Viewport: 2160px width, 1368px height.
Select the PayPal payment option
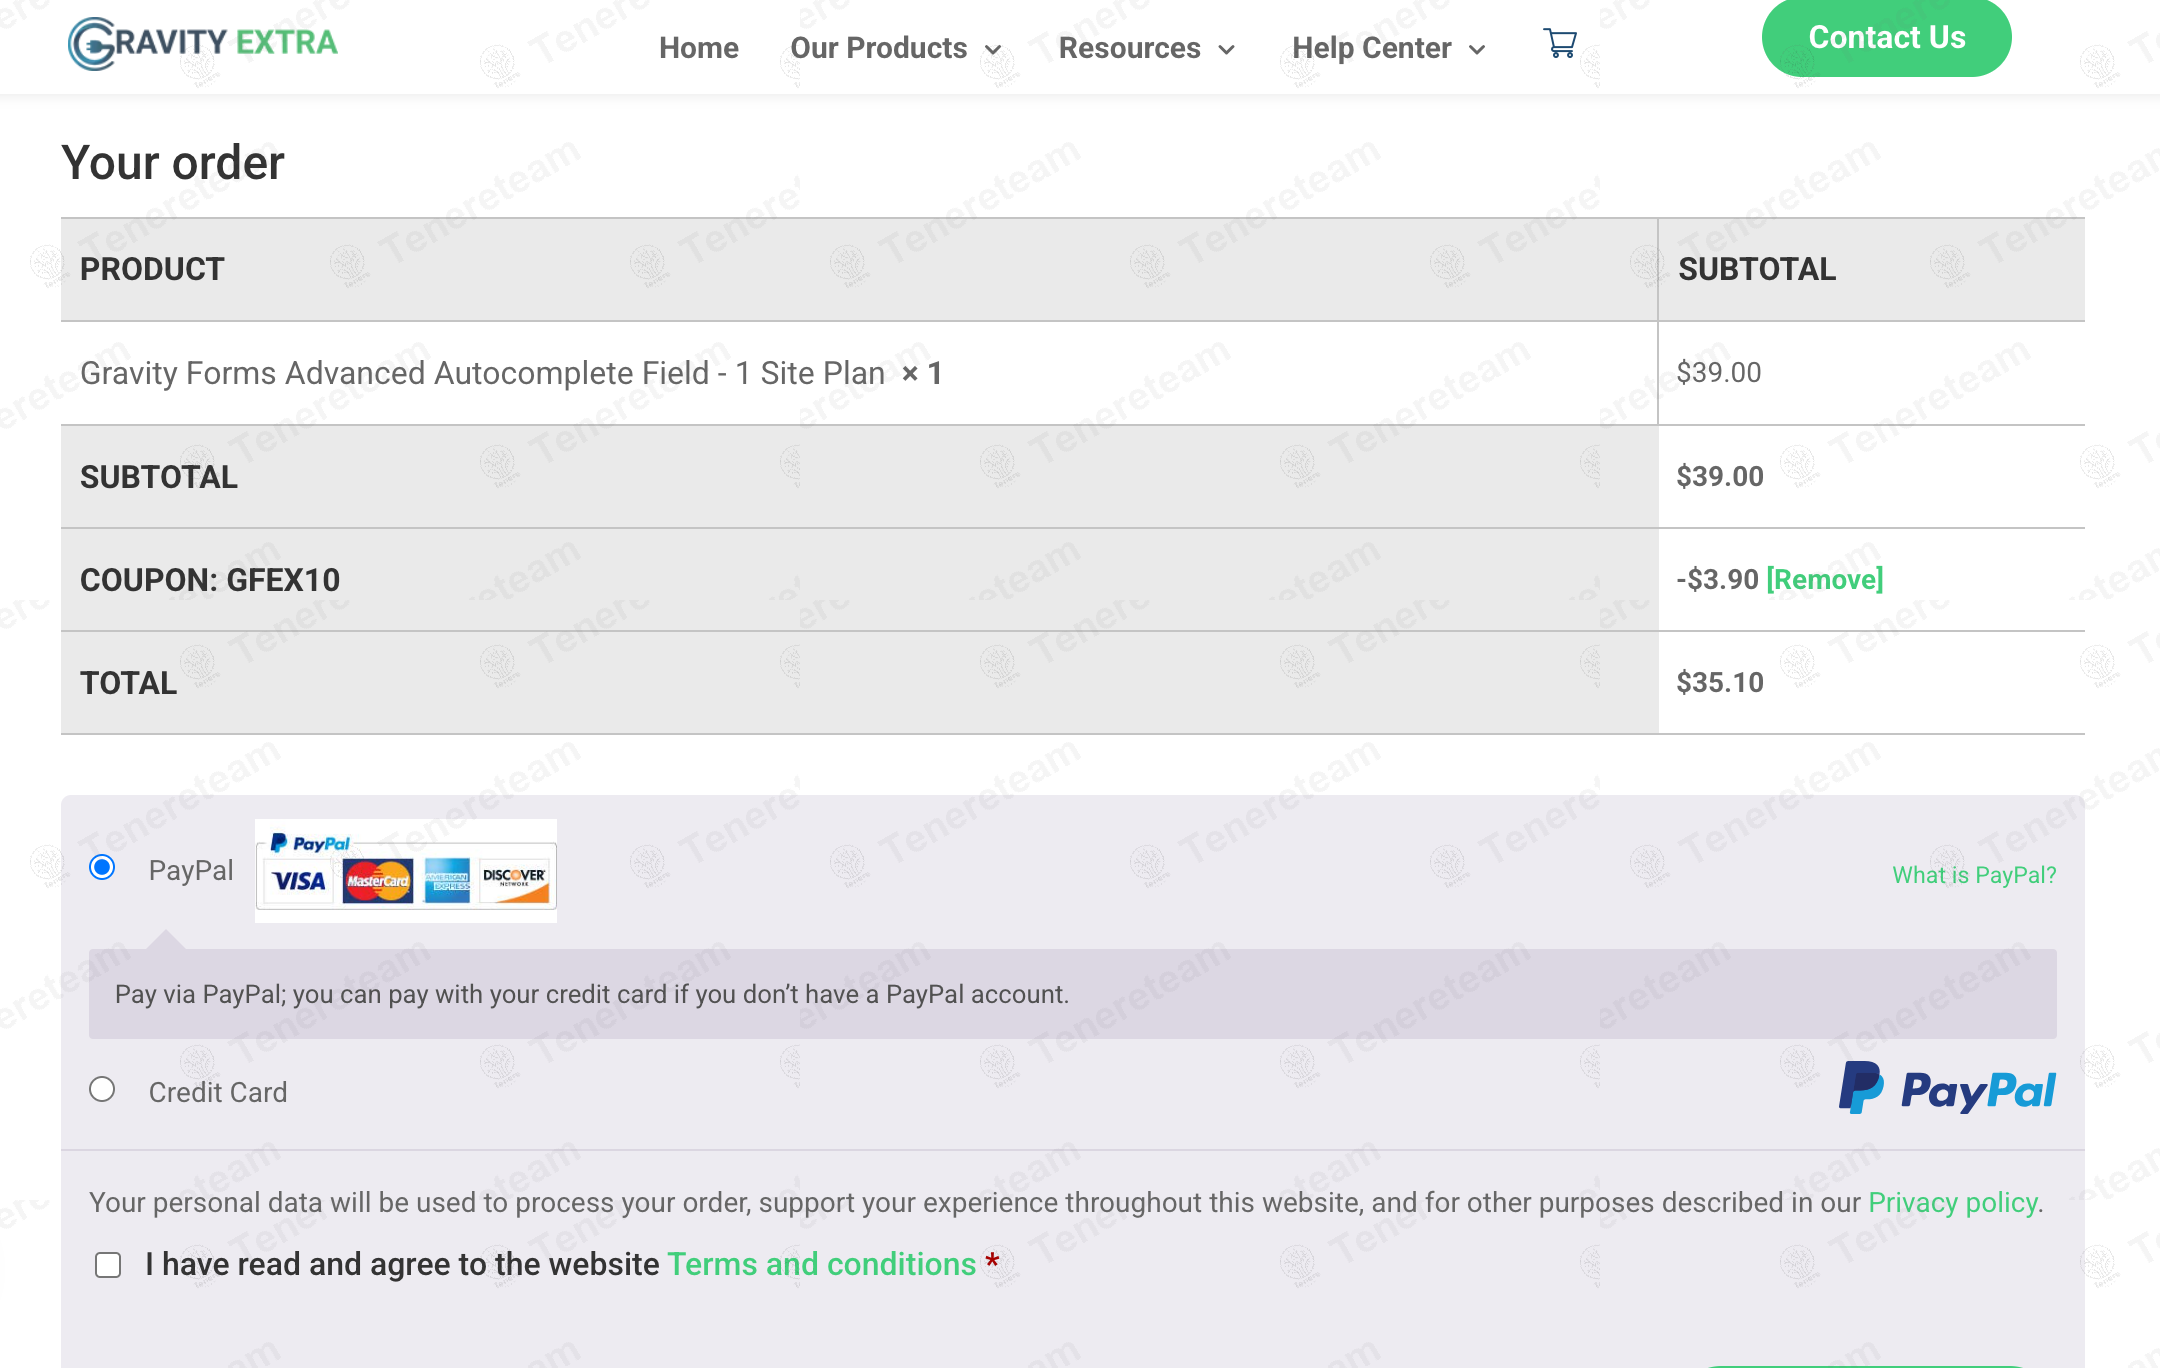102,867
